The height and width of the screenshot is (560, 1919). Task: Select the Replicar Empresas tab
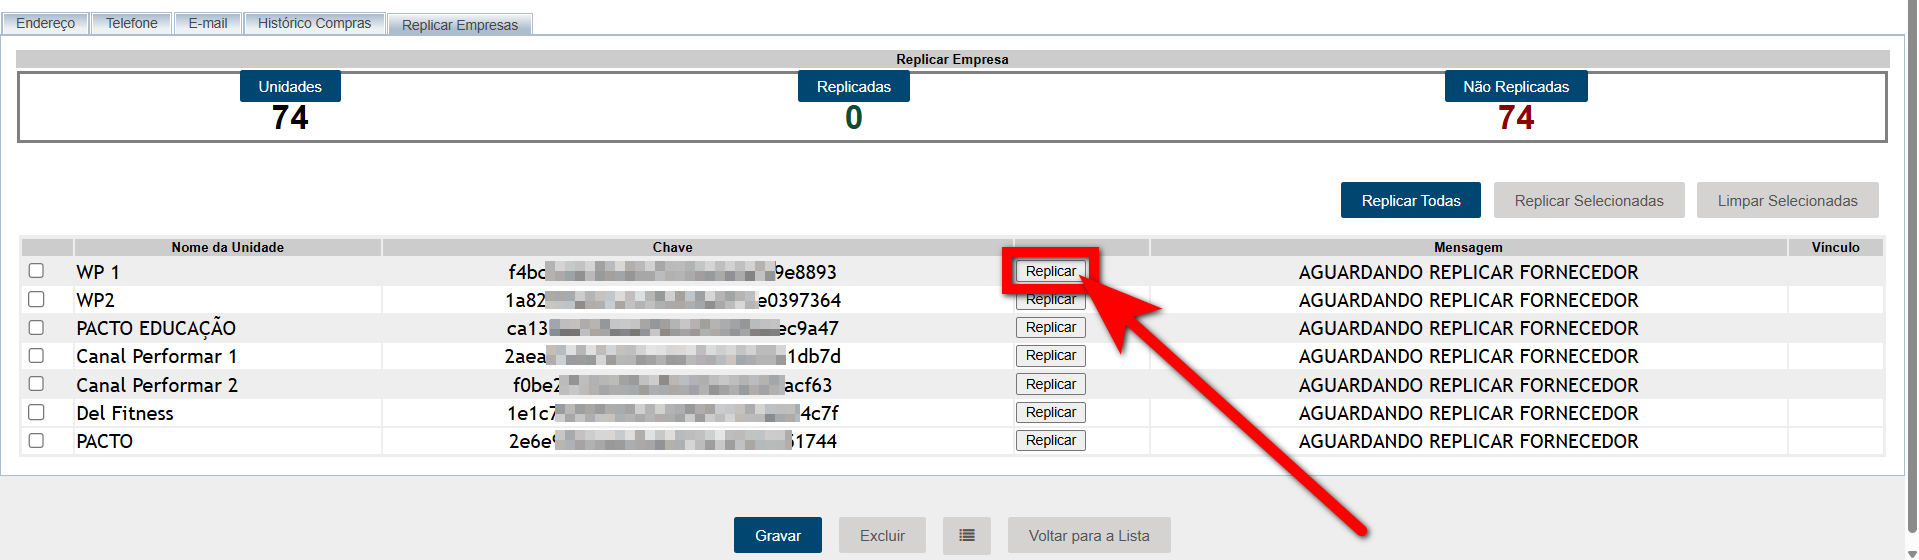click(460, 25)
